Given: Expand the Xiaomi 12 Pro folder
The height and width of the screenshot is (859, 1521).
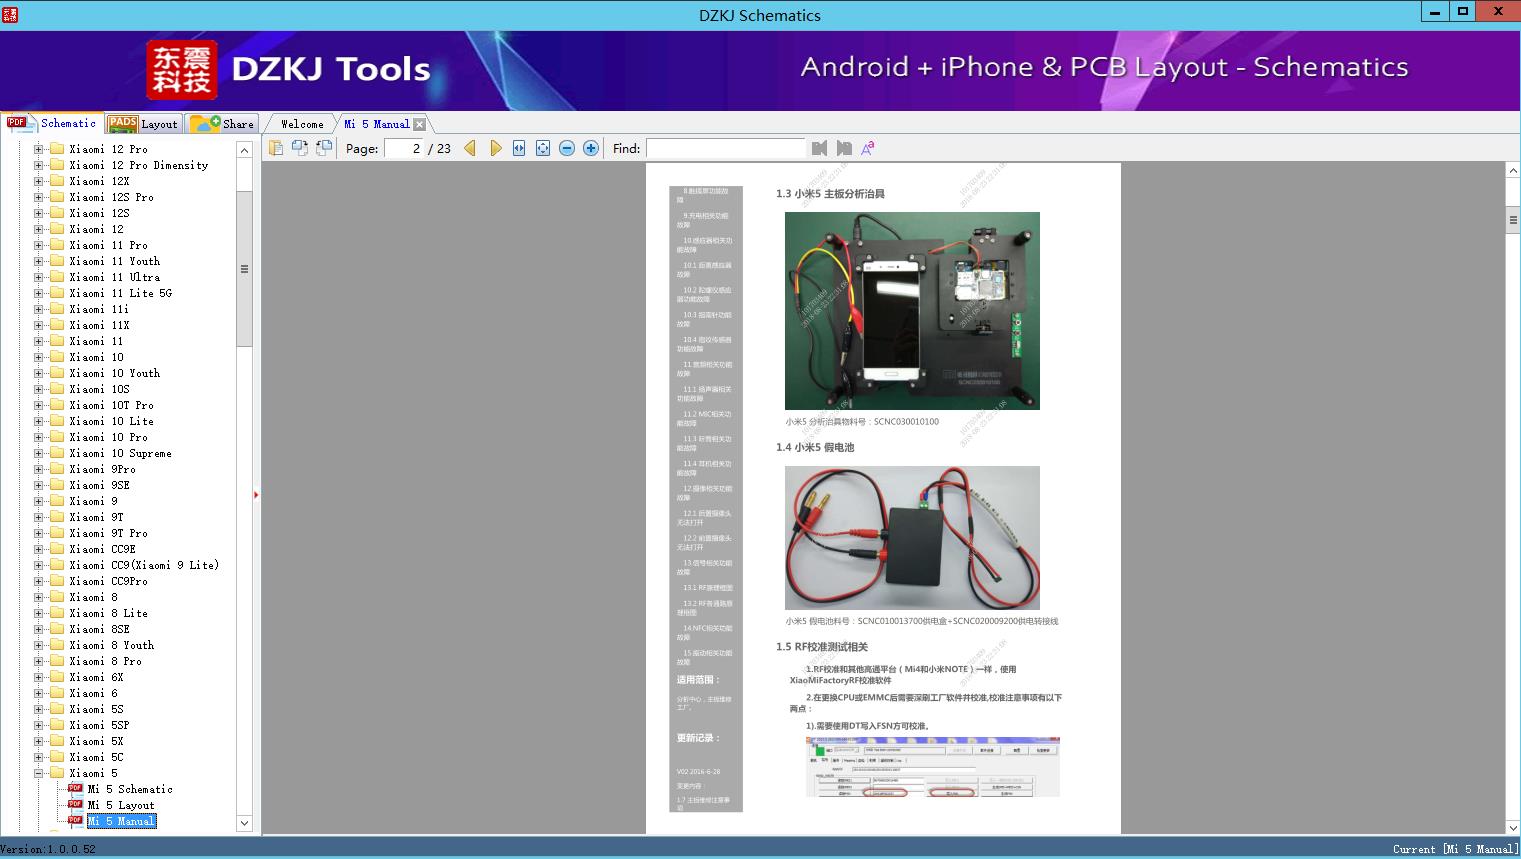Looking at the screenshot, I should pyautogui.click(x=39, y=149).
